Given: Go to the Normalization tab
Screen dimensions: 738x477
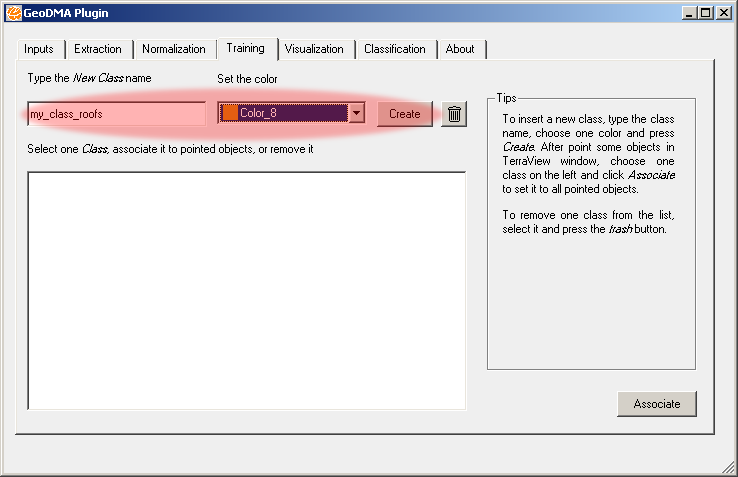Looking at the screenshot, I should [x=174, y=49].
